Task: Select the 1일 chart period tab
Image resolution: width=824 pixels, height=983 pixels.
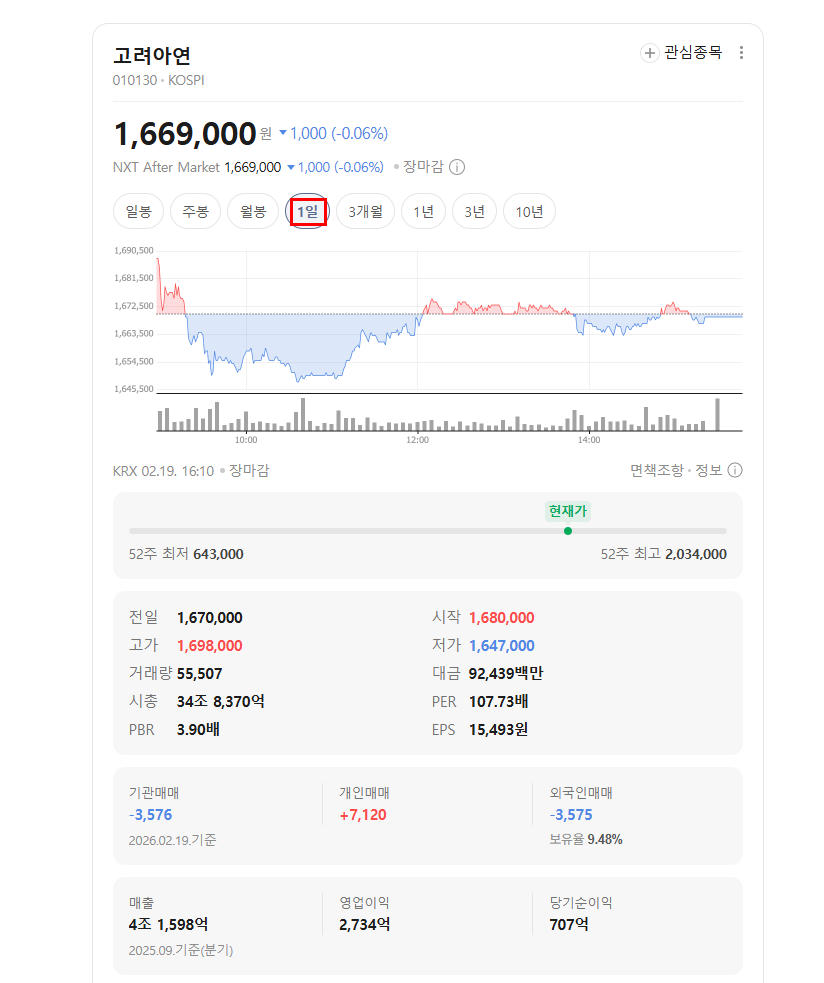Action: (x=307, y=212)
